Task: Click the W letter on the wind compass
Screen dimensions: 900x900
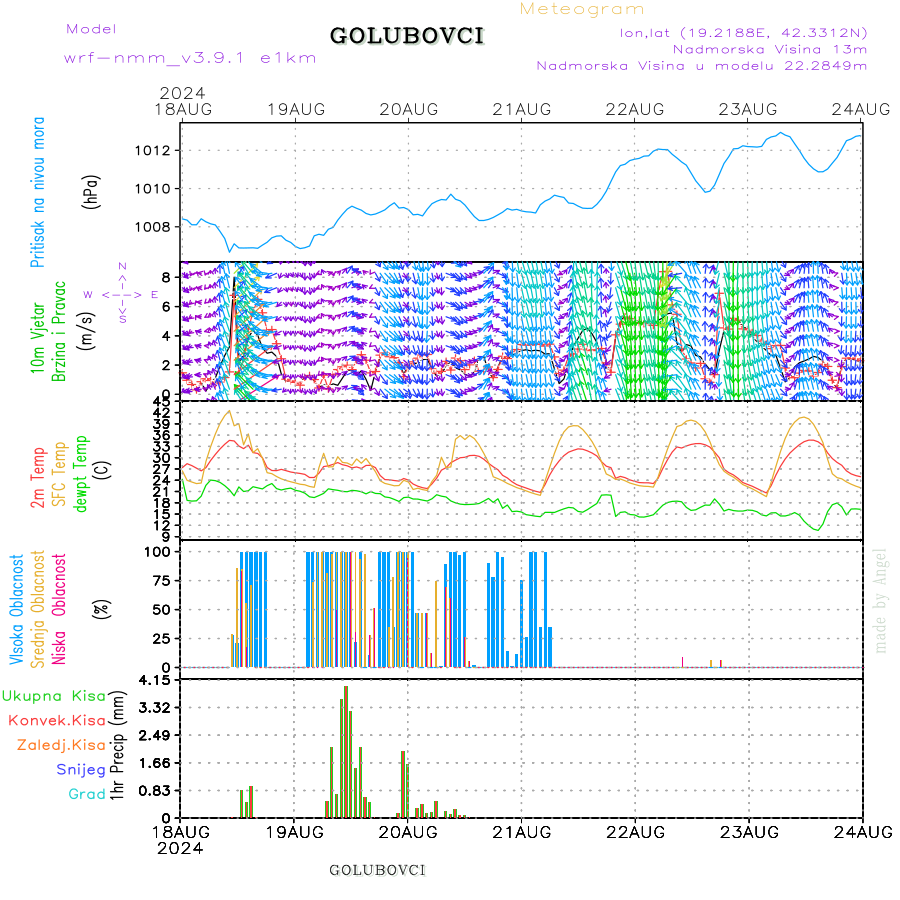Action: click(88, 294)
